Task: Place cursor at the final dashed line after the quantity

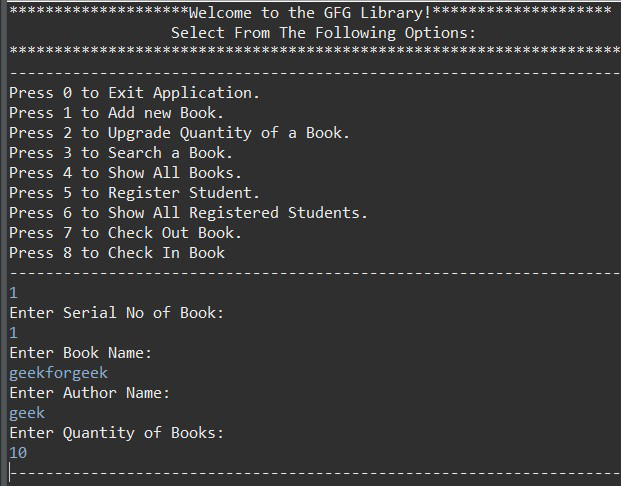Action: click(x=315, y=473)
